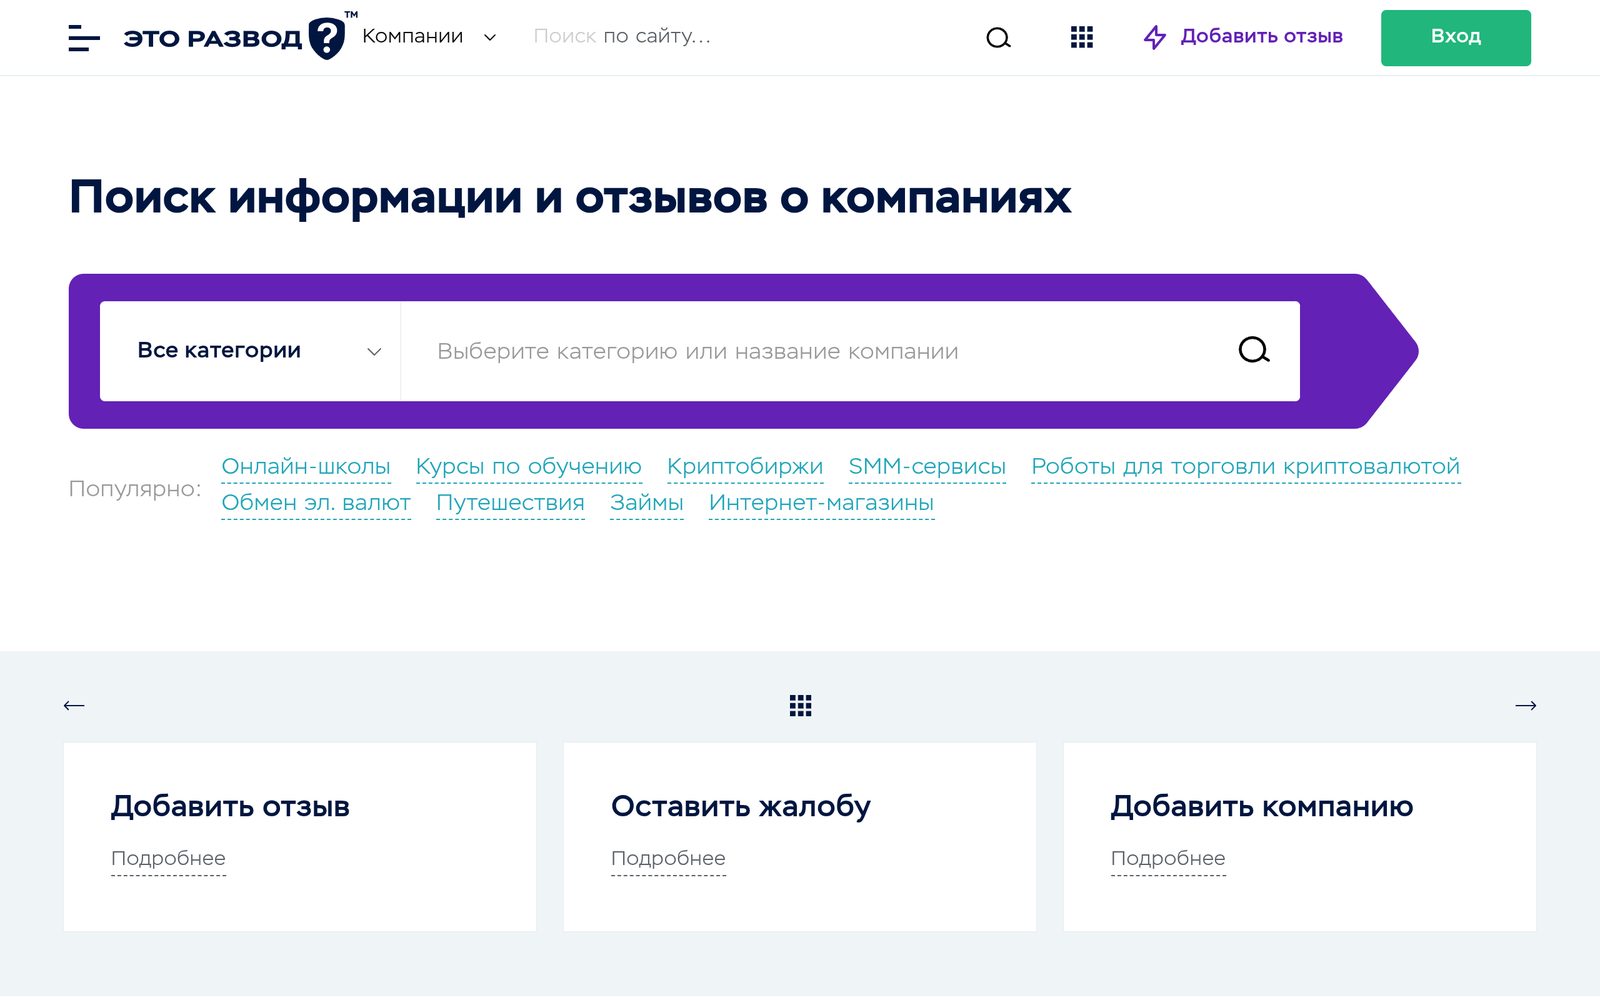Open the header grid apps icon
Image resolution: width=1600 pixels, height=1000 pixels.
click(x=1081, y=37)
